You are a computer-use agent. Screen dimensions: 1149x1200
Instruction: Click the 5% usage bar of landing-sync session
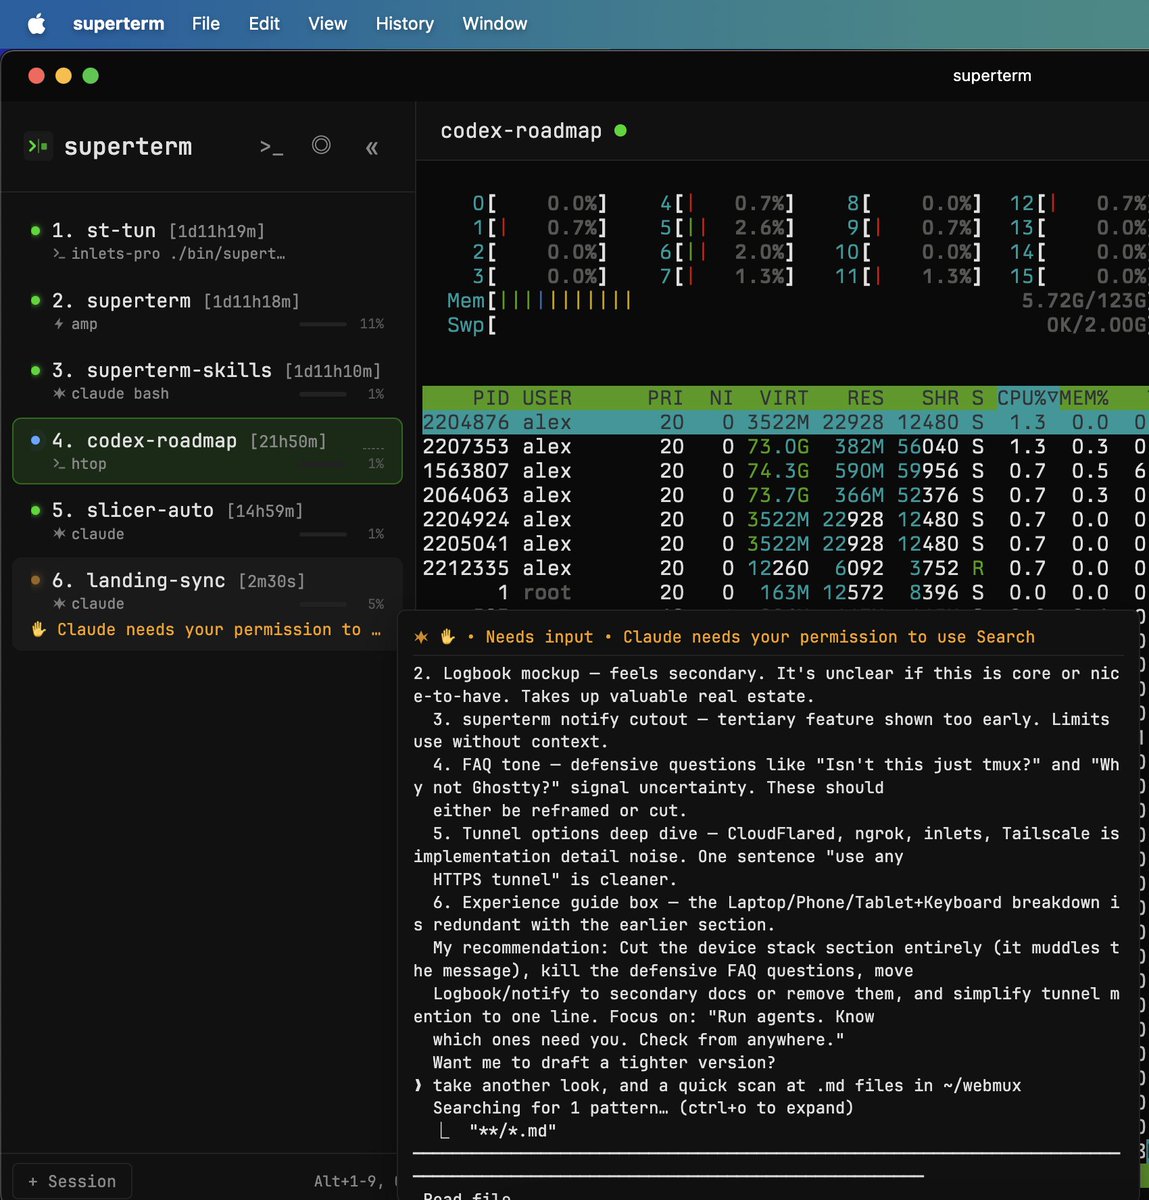[323, 604]
